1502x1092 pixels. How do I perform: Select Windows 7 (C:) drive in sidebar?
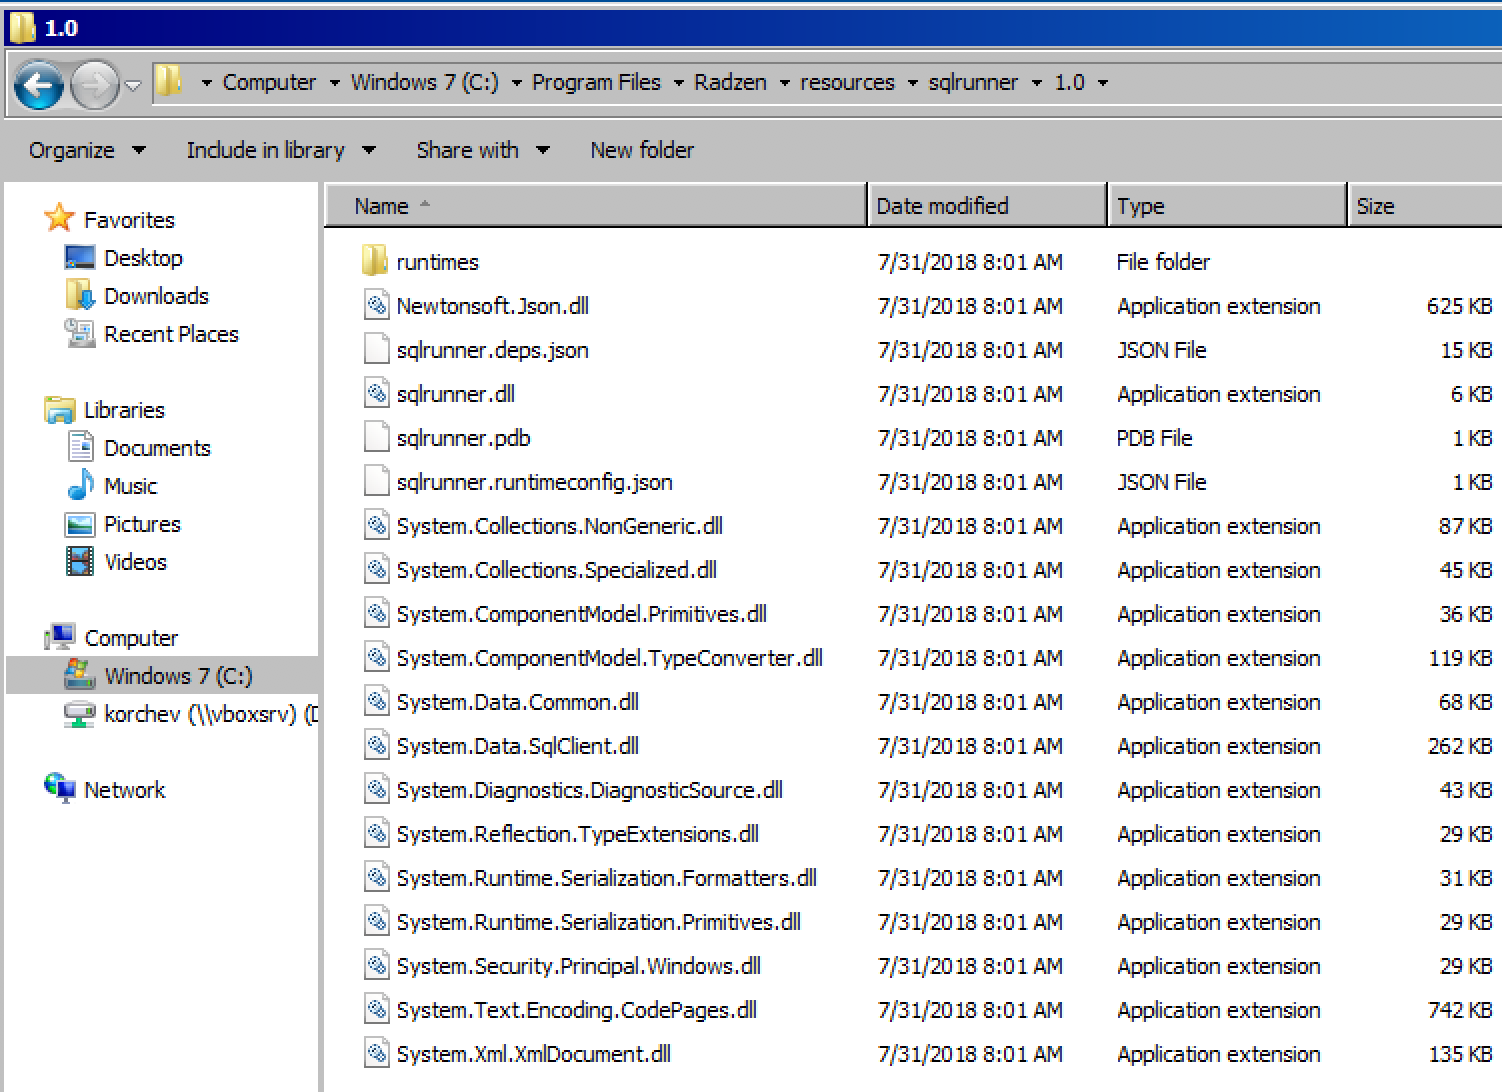pyautogui.click(x=178, y=676)
